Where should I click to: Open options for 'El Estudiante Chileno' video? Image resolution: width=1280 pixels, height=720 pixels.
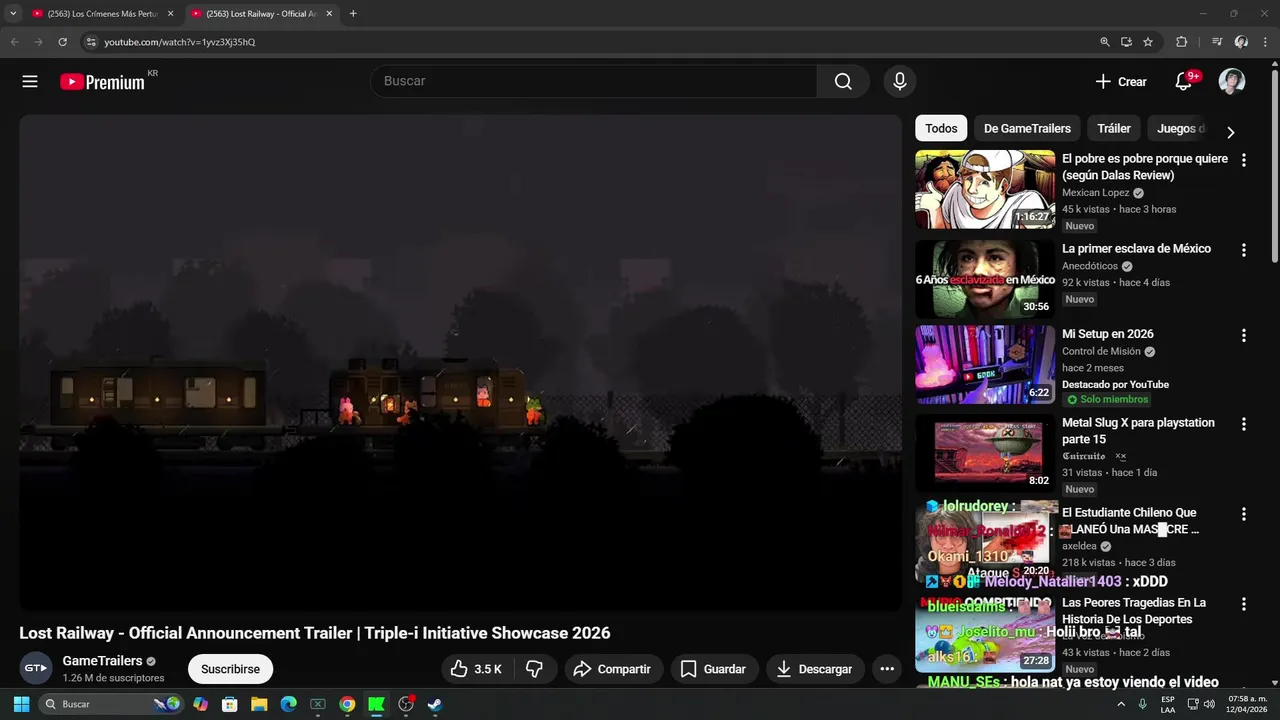pos(1244,514)
